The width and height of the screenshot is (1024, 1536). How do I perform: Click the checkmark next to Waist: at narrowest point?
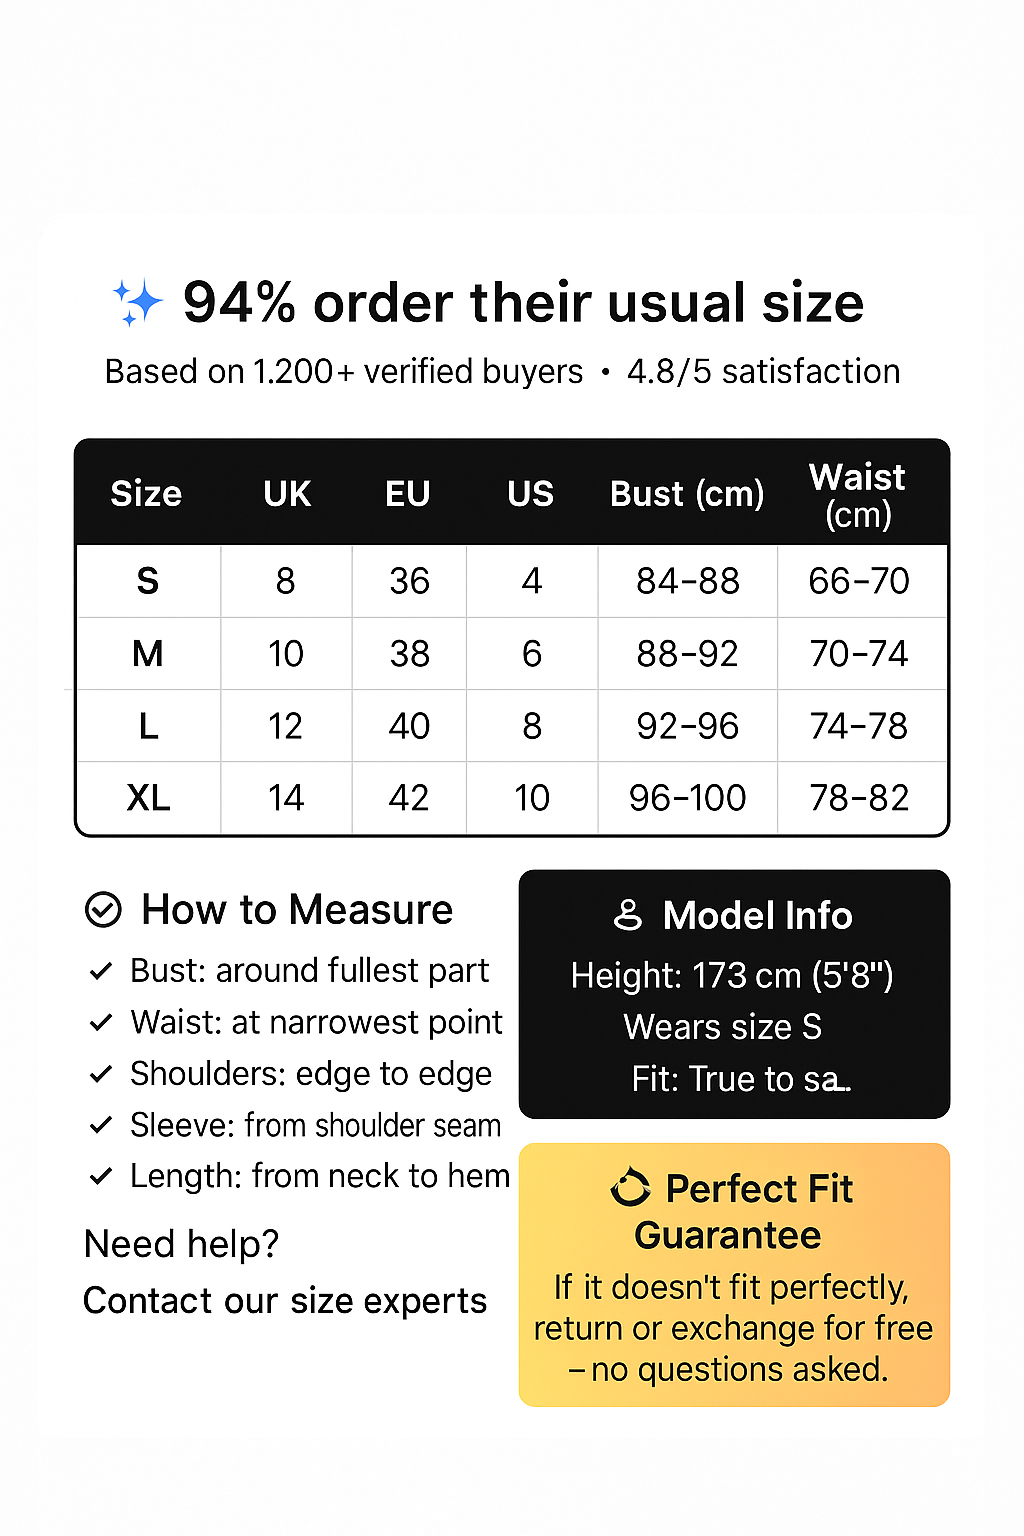(x=101, y=1023)
